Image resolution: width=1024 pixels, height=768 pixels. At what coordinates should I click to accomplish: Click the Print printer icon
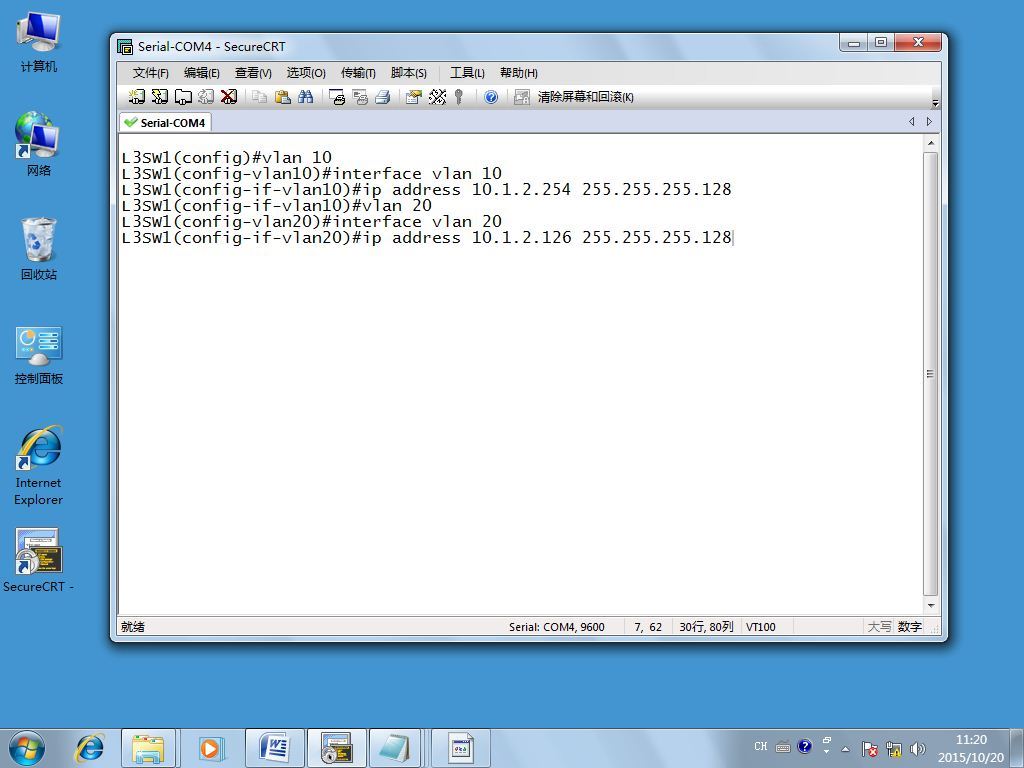pyautogui.click(x=383, y=97)
